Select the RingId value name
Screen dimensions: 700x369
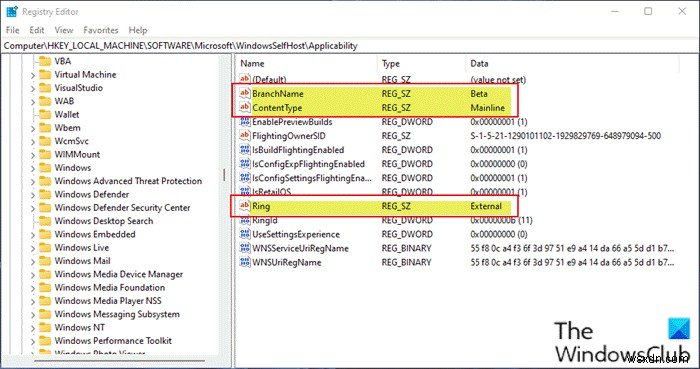click(265, 220)
